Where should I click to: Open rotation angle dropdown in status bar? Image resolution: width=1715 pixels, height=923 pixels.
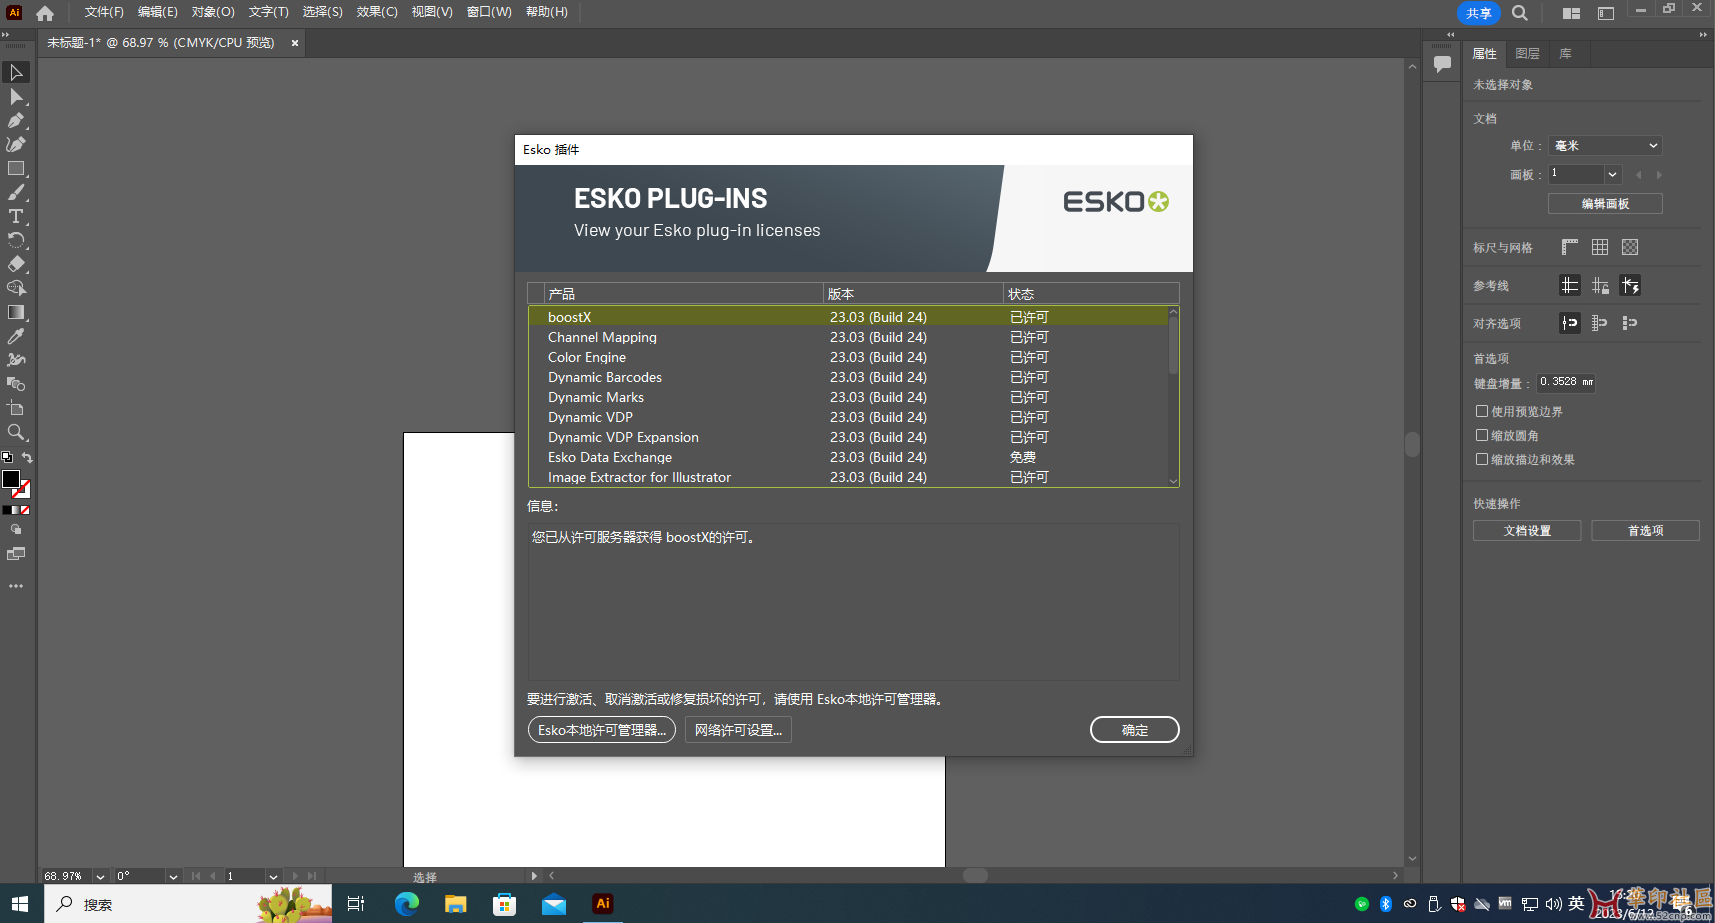[x=173, y=876]
